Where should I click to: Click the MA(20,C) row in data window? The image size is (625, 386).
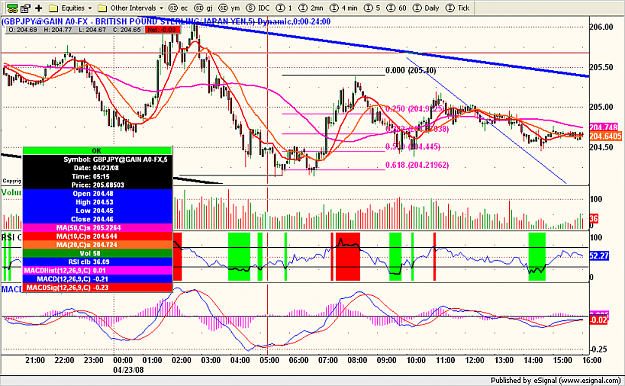click(x=97, y=245)
